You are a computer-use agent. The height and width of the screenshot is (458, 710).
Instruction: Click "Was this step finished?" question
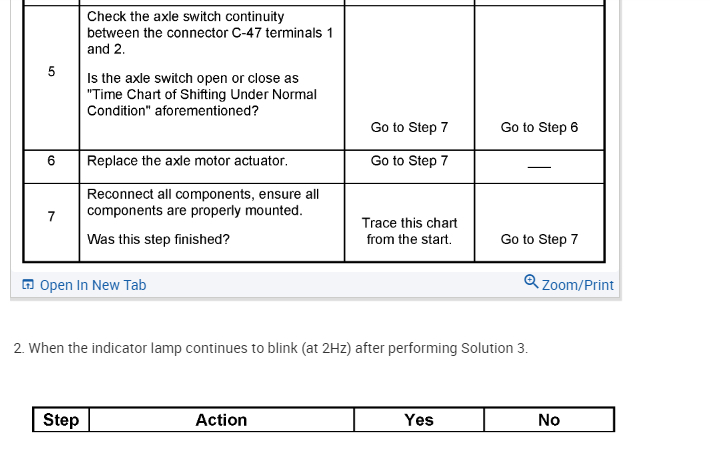coord(158,240)
